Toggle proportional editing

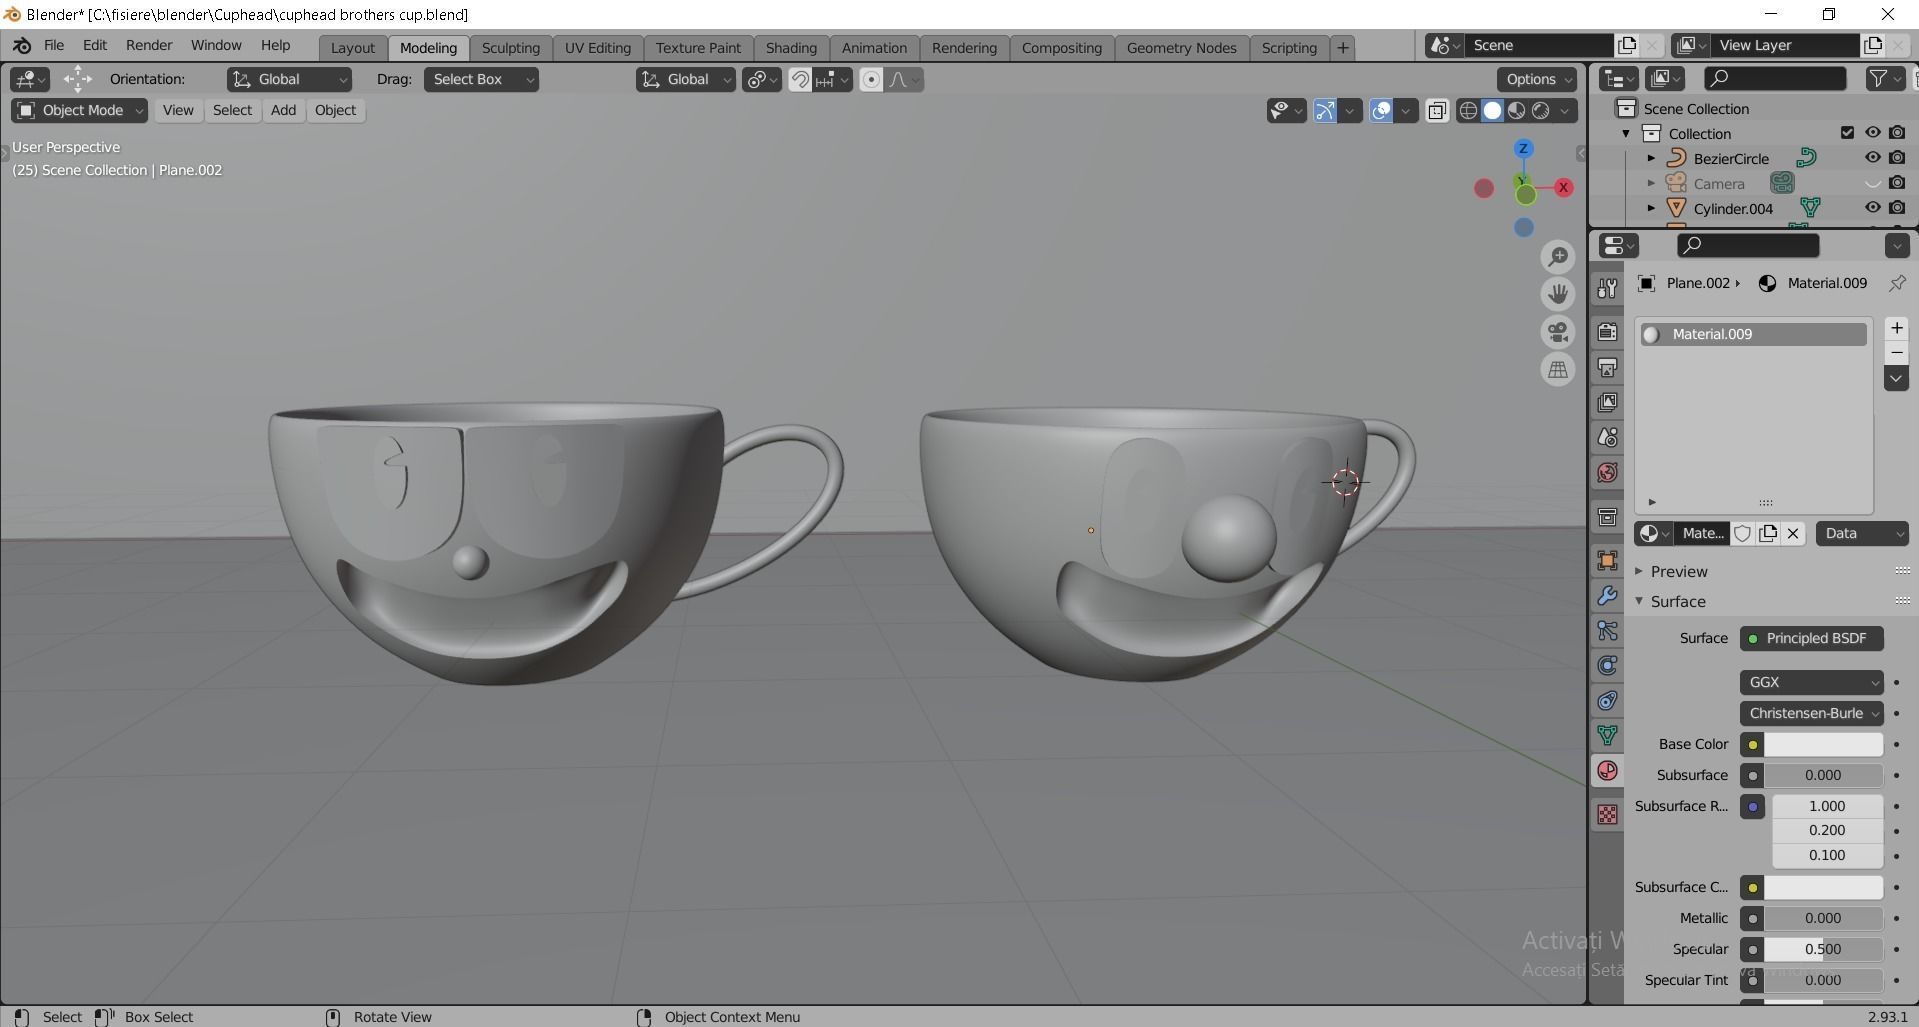point(871,80)
